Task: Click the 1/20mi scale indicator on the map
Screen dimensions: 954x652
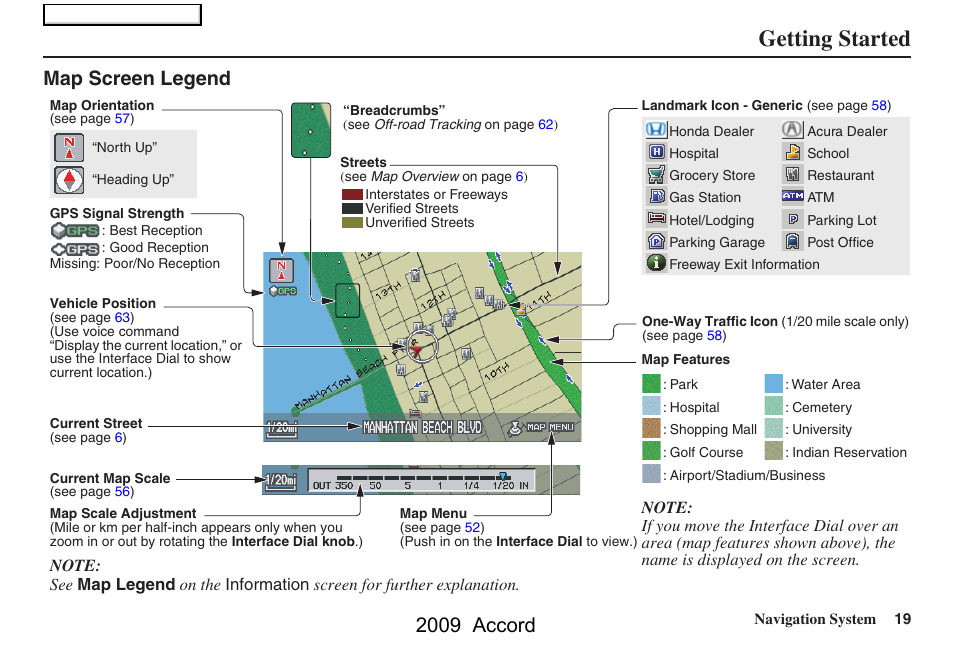Action: tap(282, 428)
